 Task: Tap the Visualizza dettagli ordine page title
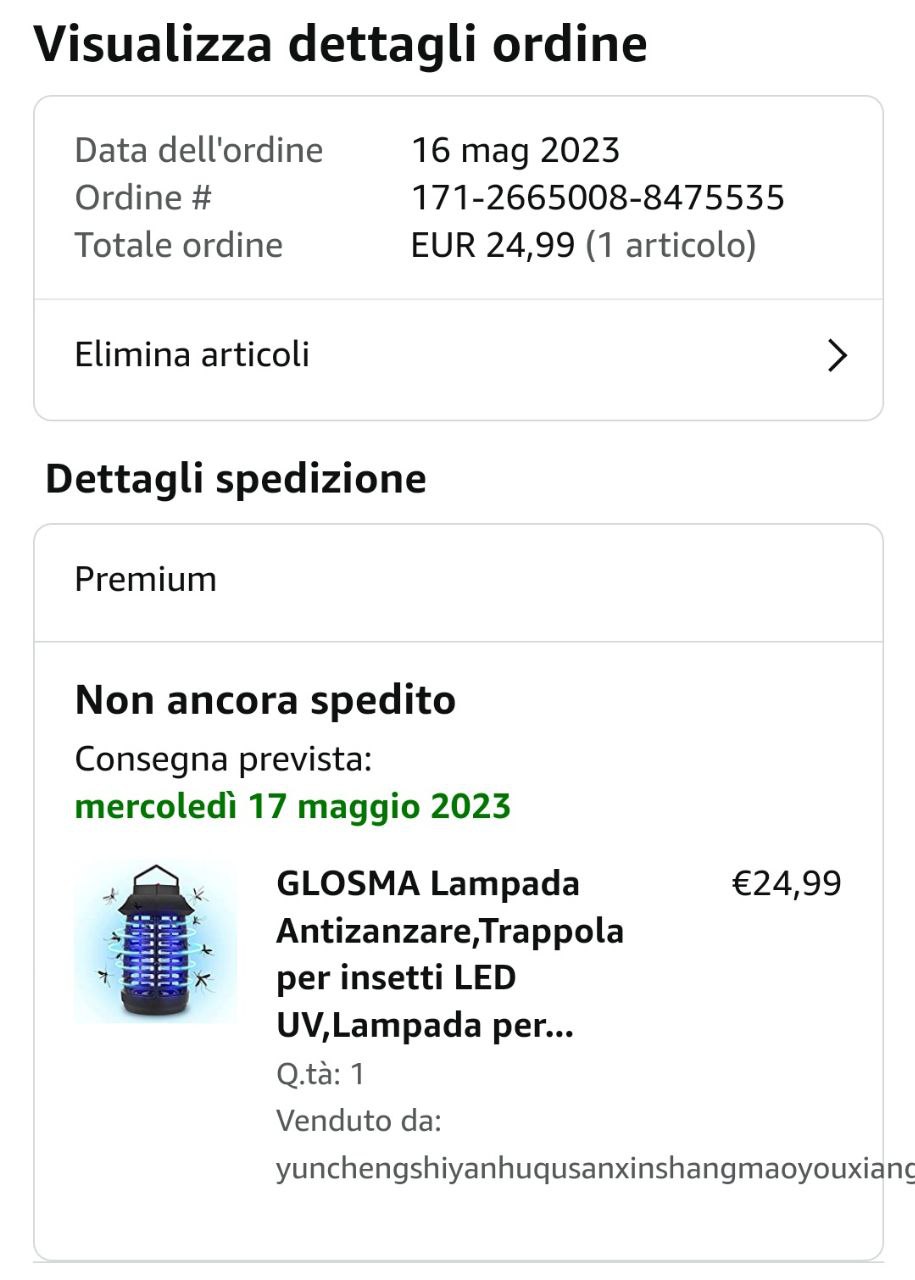click(x=340, y=45)
